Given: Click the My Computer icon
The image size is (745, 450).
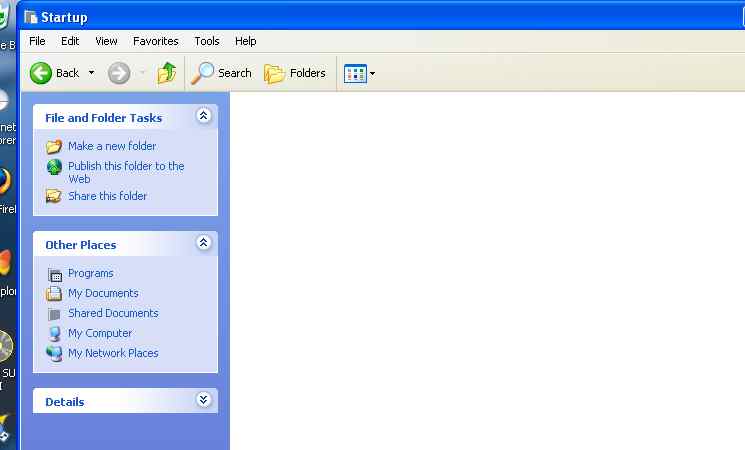Looking at the screenshot, I should click(x=55, y=334).
